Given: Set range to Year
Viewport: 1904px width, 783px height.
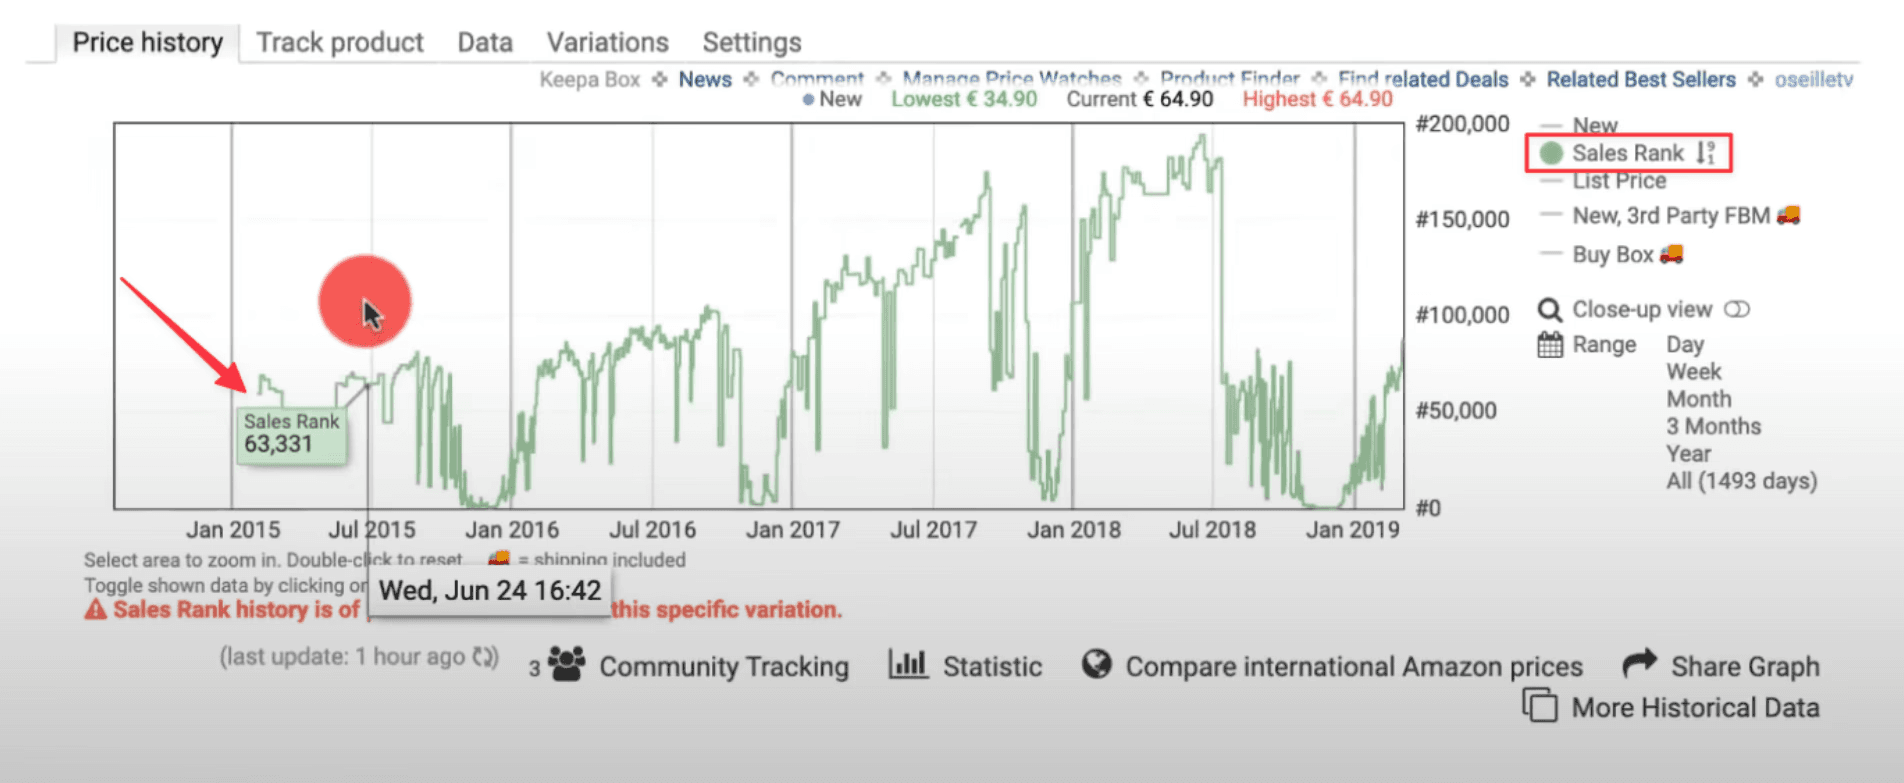Looking at the screenshot, I should click(x=1688, y=454).
